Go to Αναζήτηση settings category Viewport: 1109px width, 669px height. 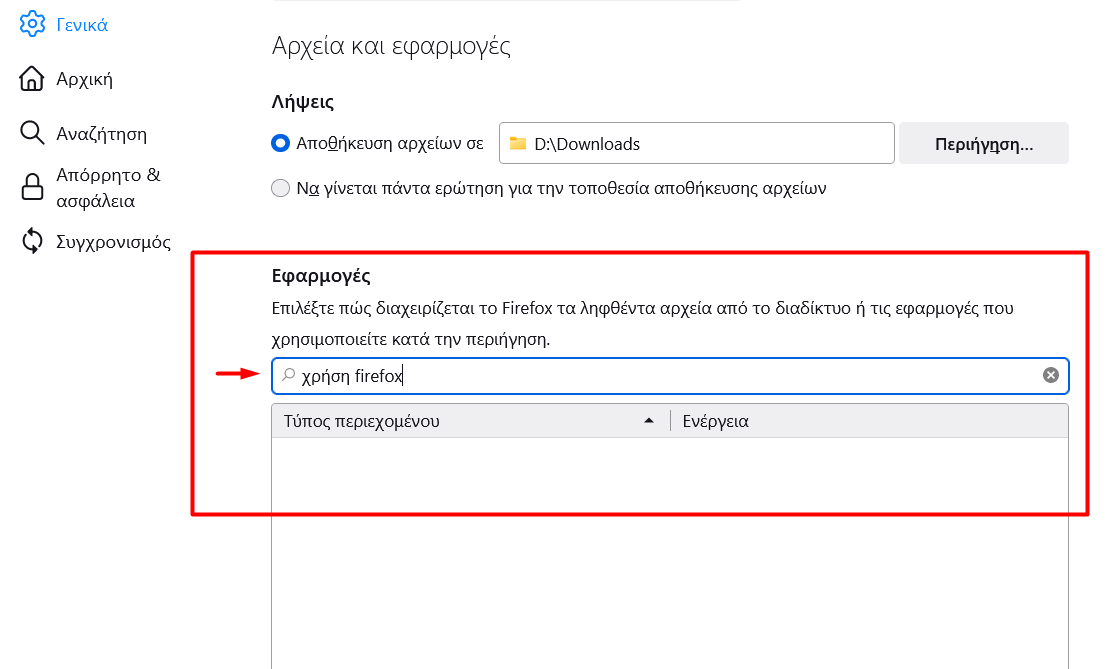(102, 134)
